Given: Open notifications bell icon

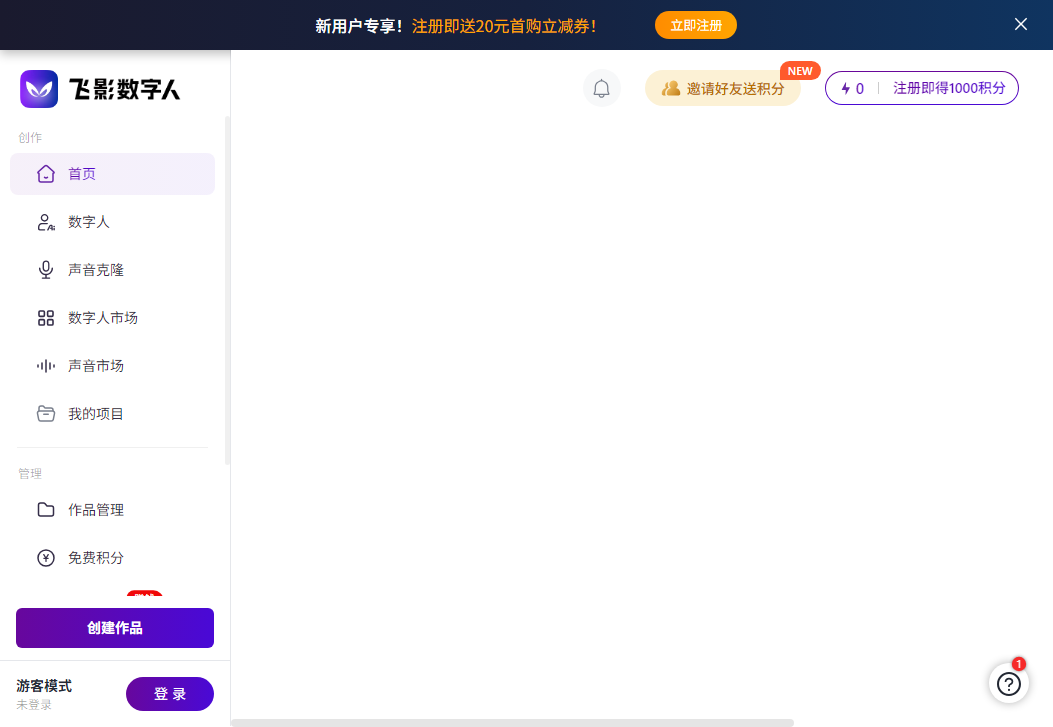Looking at the screenshot, I should pyautogui.click(x=602, y=88).
